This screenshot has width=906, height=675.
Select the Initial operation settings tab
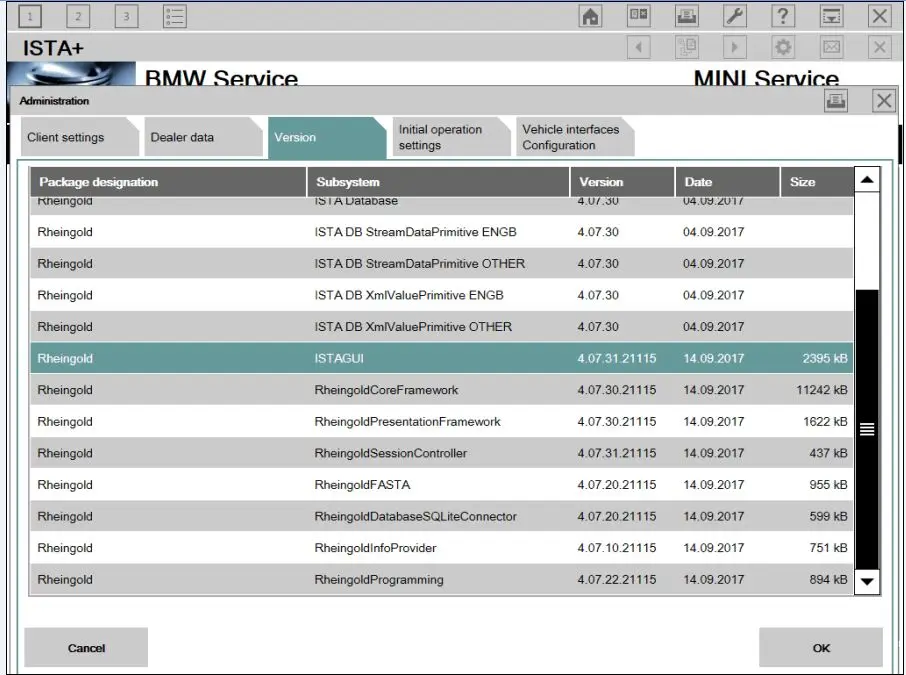(444, 136)
